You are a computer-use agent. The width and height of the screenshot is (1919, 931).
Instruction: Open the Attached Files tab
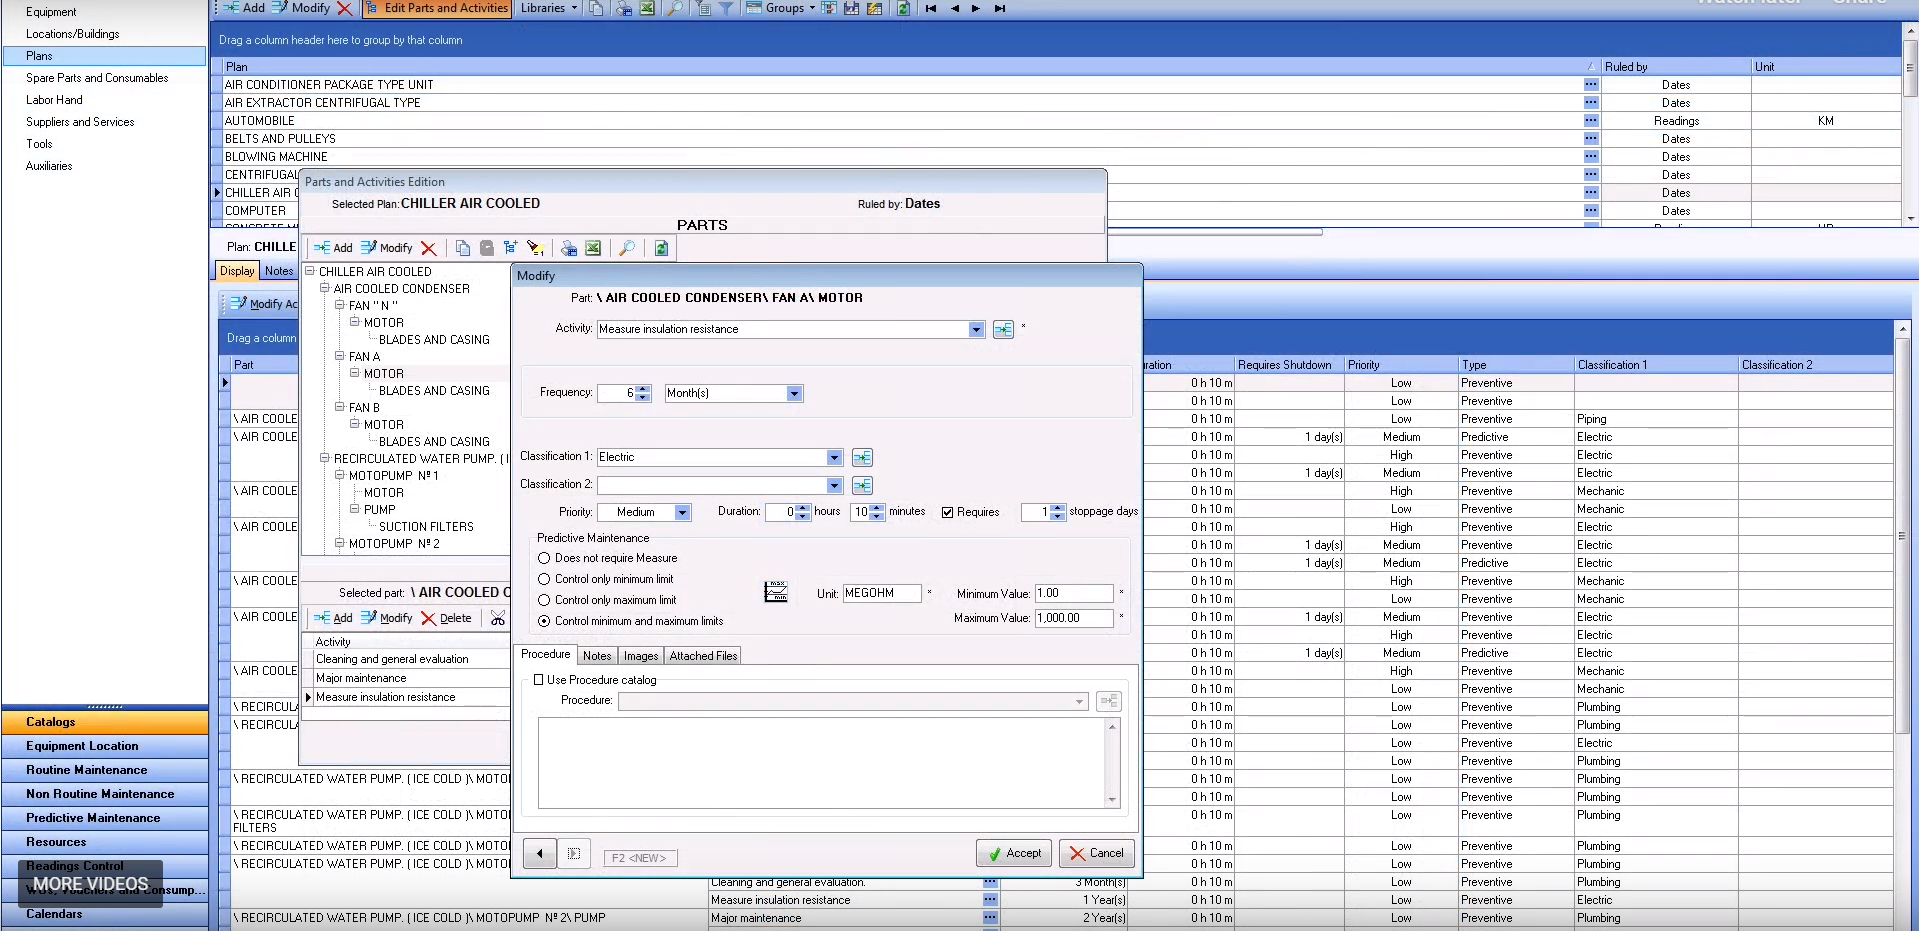pos(703,656)
